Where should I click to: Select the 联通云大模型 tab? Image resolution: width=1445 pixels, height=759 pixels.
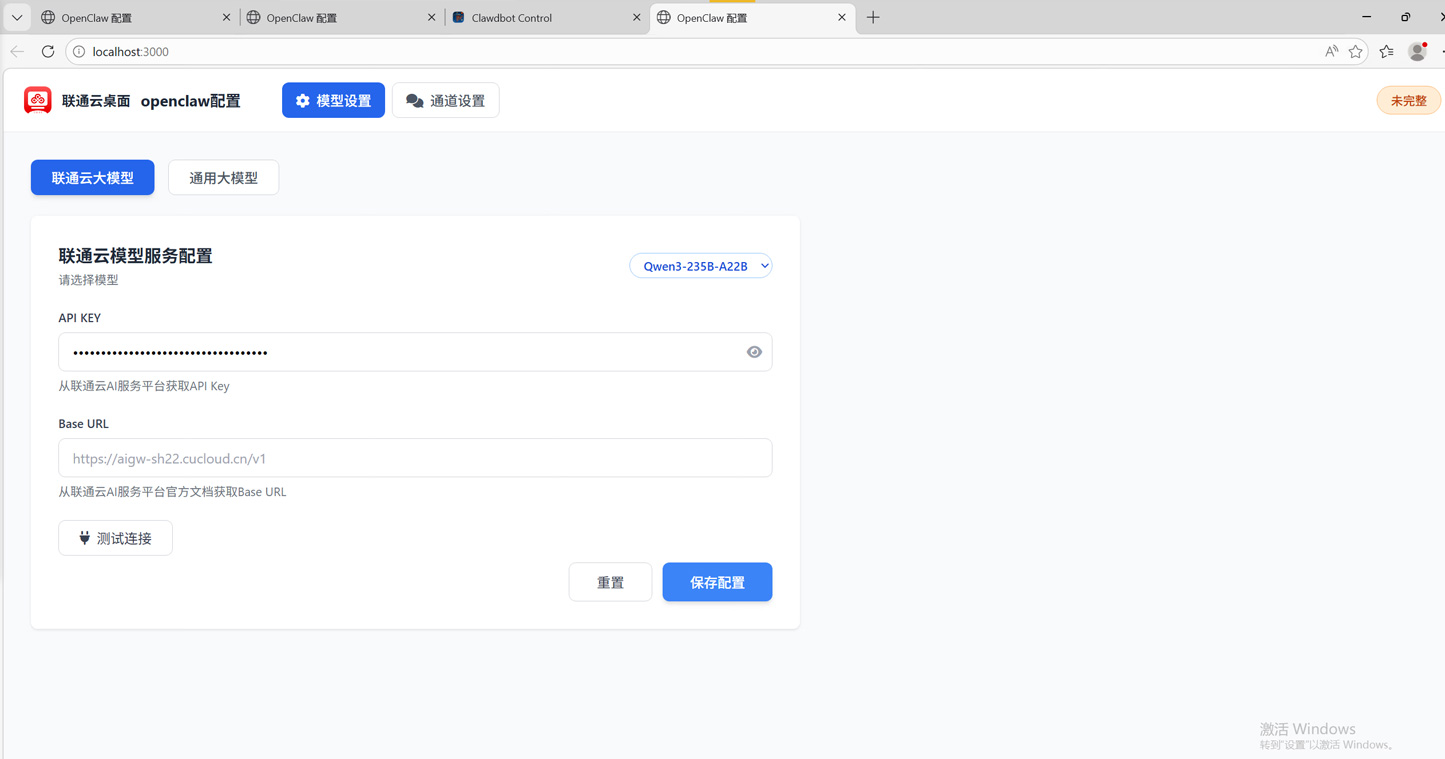click(x=92, y=178)
